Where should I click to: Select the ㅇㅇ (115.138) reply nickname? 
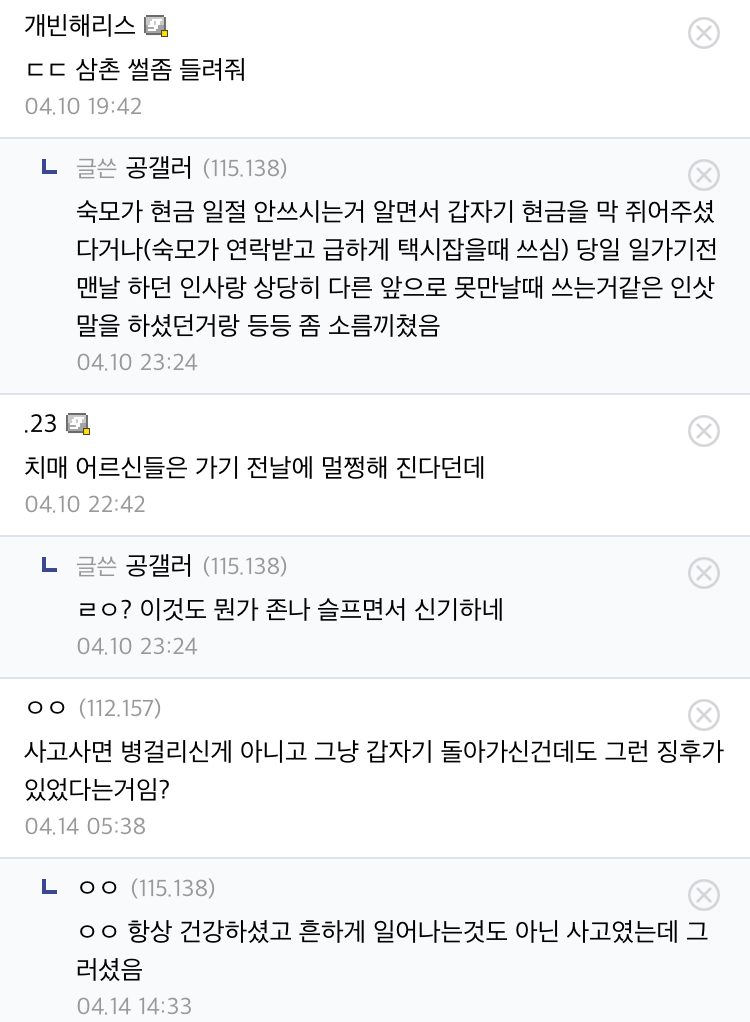click(x=146, y=888)
